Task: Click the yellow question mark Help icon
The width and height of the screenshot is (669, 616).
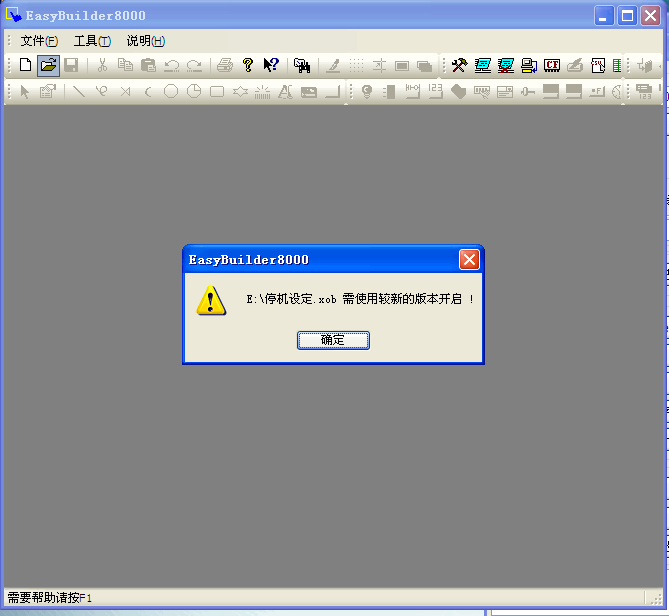Action: [248, 66]
